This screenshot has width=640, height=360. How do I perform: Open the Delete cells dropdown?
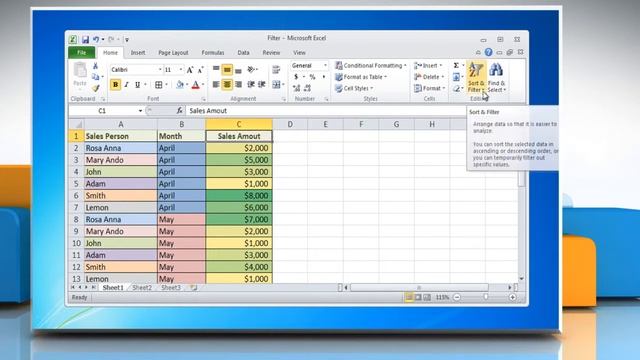click(x=429, y=77)
